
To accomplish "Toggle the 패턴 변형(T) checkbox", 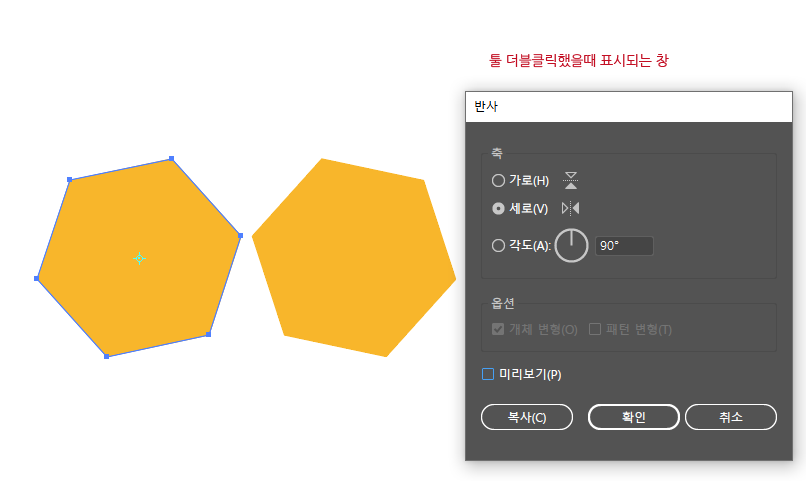I will [x=595, y=329].
